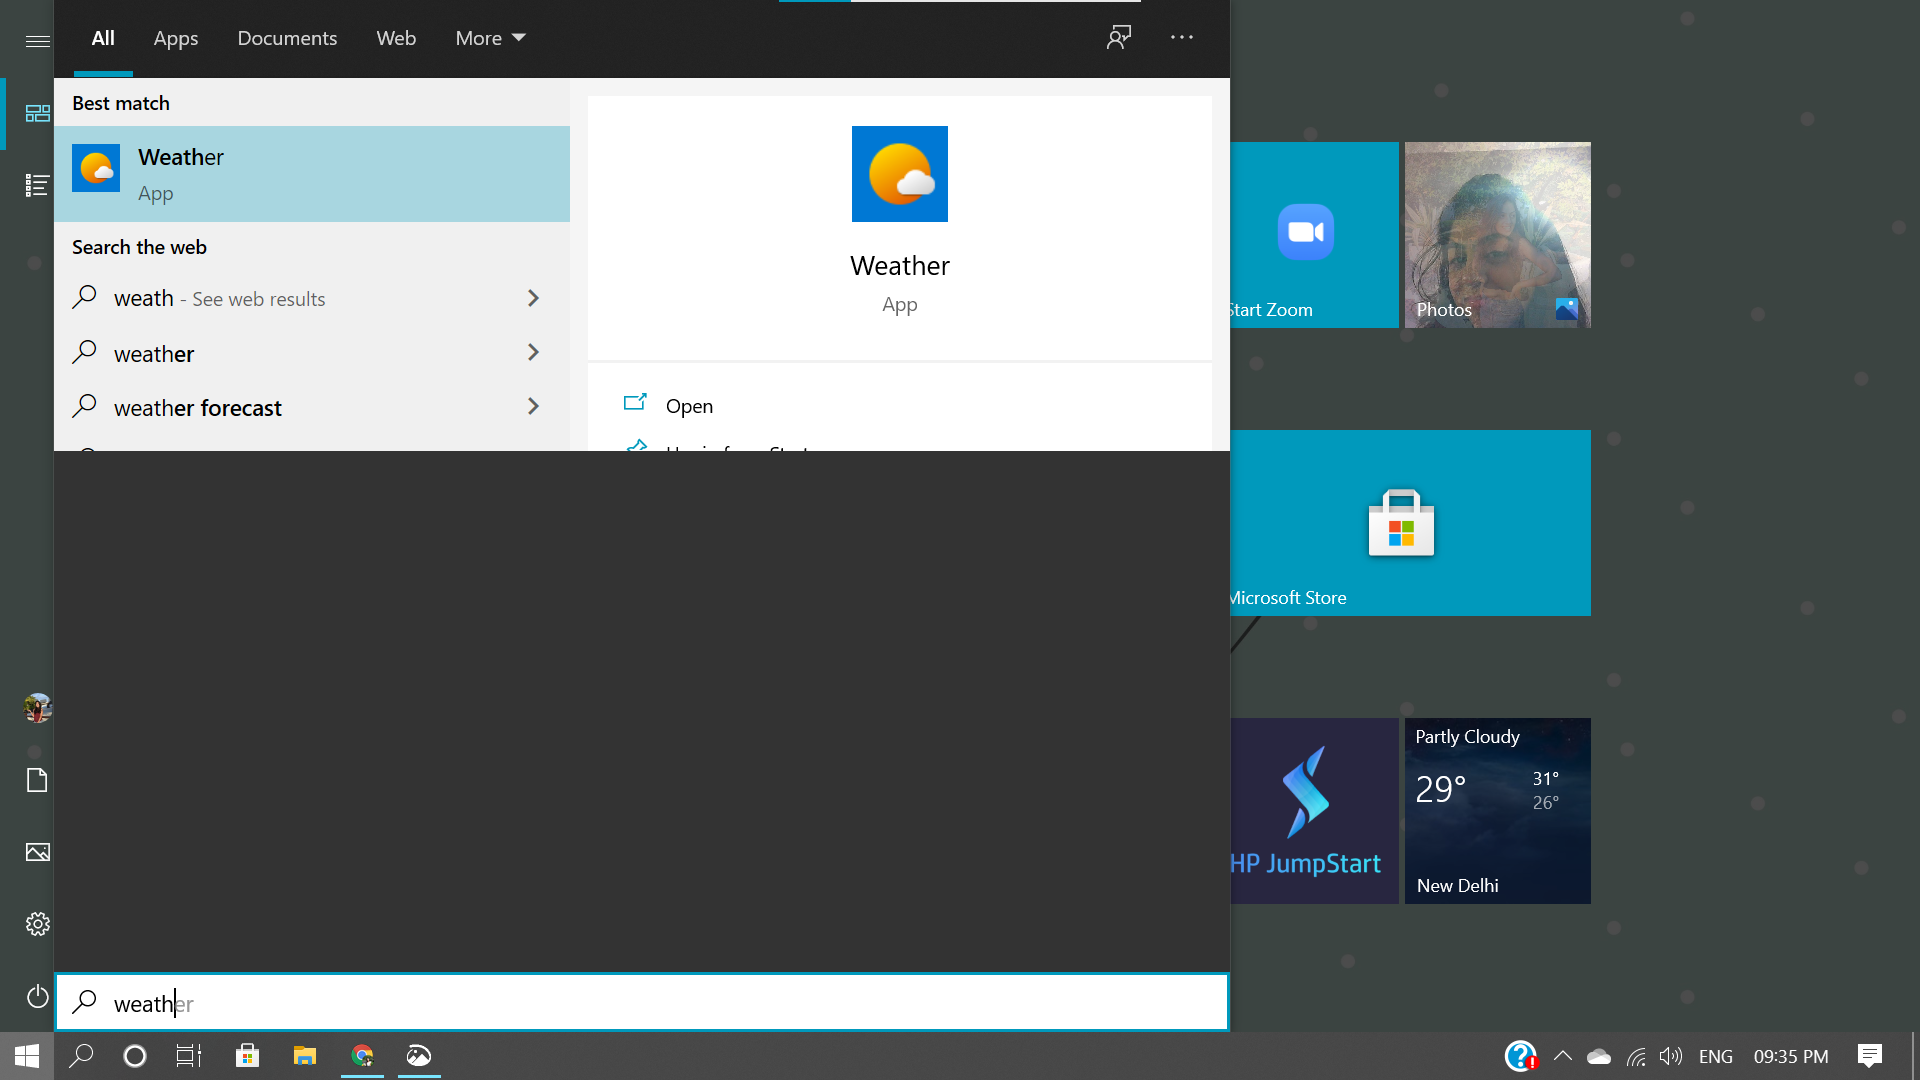This screenshot has height=1080, width=1920.
Task: Open the Photos live tile
Action: click(x=1498, y=235)
